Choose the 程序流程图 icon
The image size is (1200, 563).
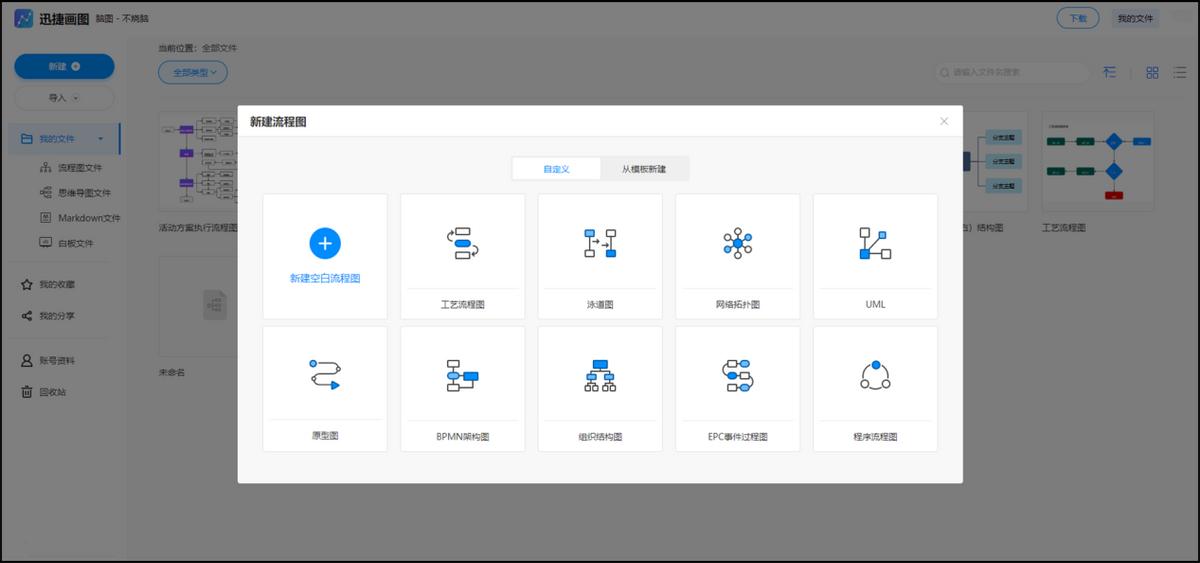point(875,374)
